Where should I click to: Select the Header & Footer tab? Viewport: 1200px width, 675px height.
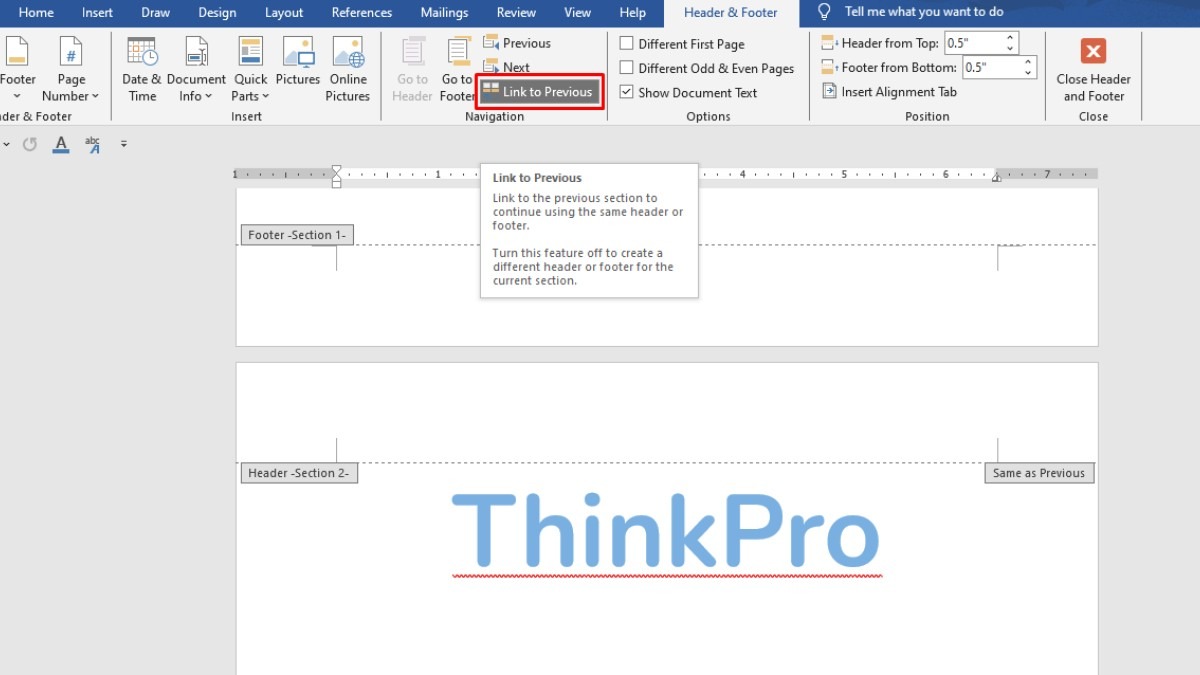point(731,12)
